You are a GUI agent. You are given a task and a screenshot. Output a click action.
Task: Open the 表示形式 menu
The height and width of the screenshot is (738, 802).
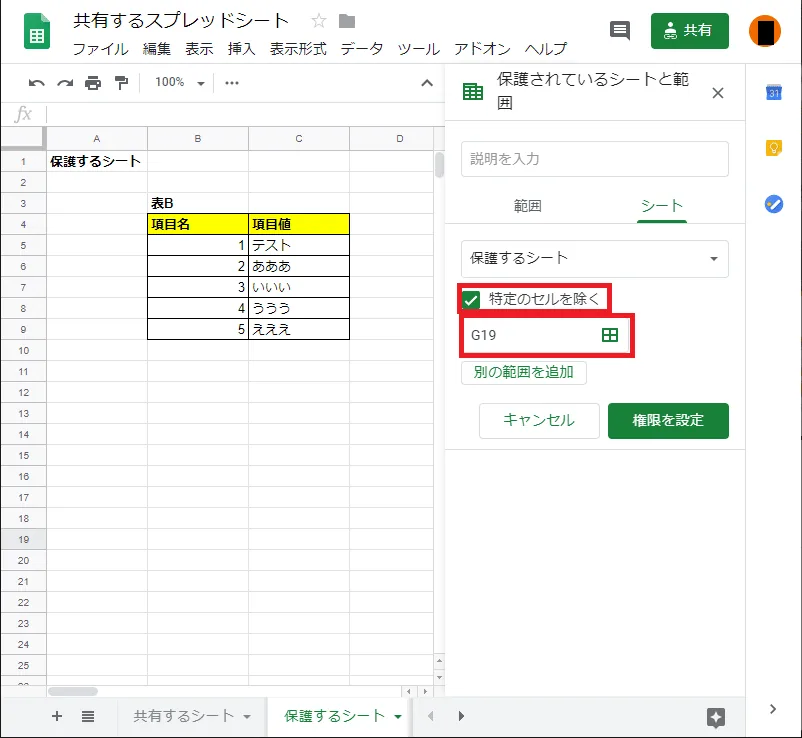click(298, 49)
